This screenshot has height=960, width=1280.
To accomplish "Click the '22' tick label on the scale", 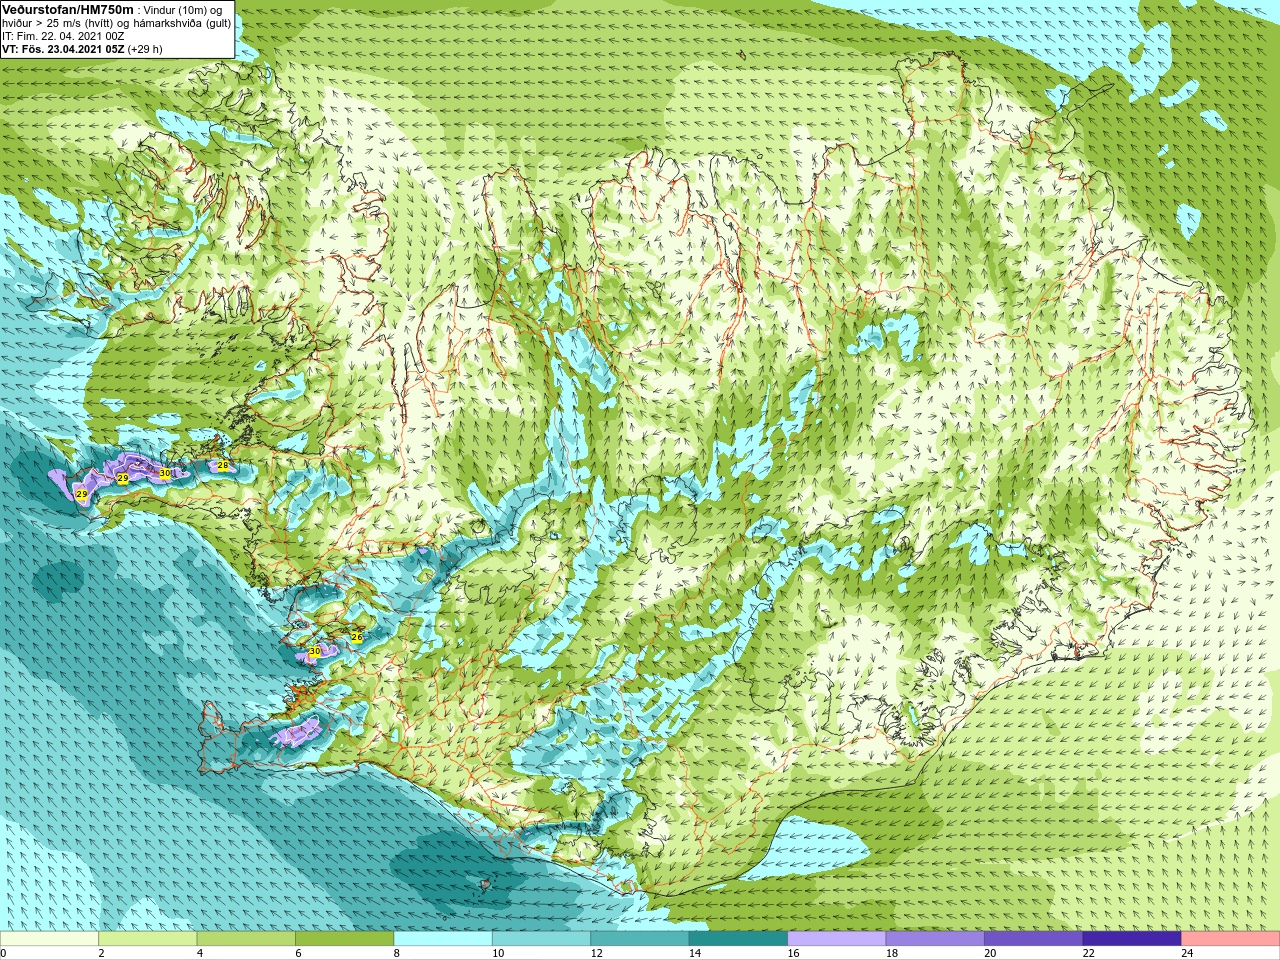I will 1089,954.
